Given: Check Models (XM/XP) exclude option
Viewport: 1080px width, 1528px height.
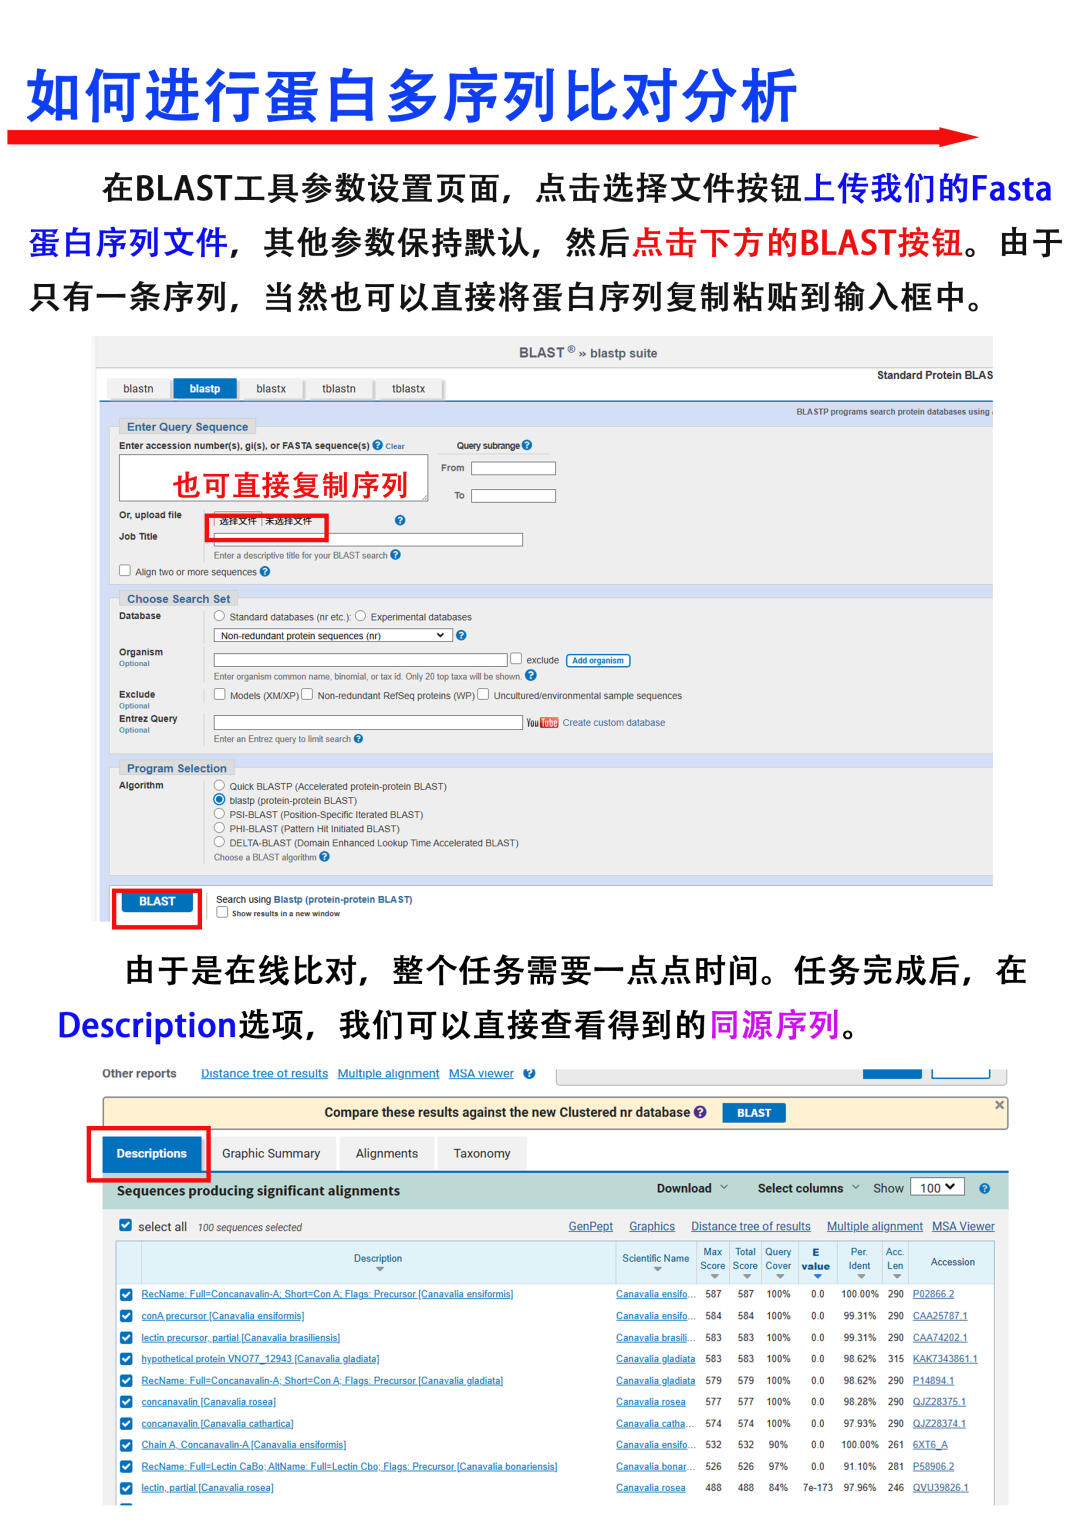Looking at the screenshot, I should 219,694.
